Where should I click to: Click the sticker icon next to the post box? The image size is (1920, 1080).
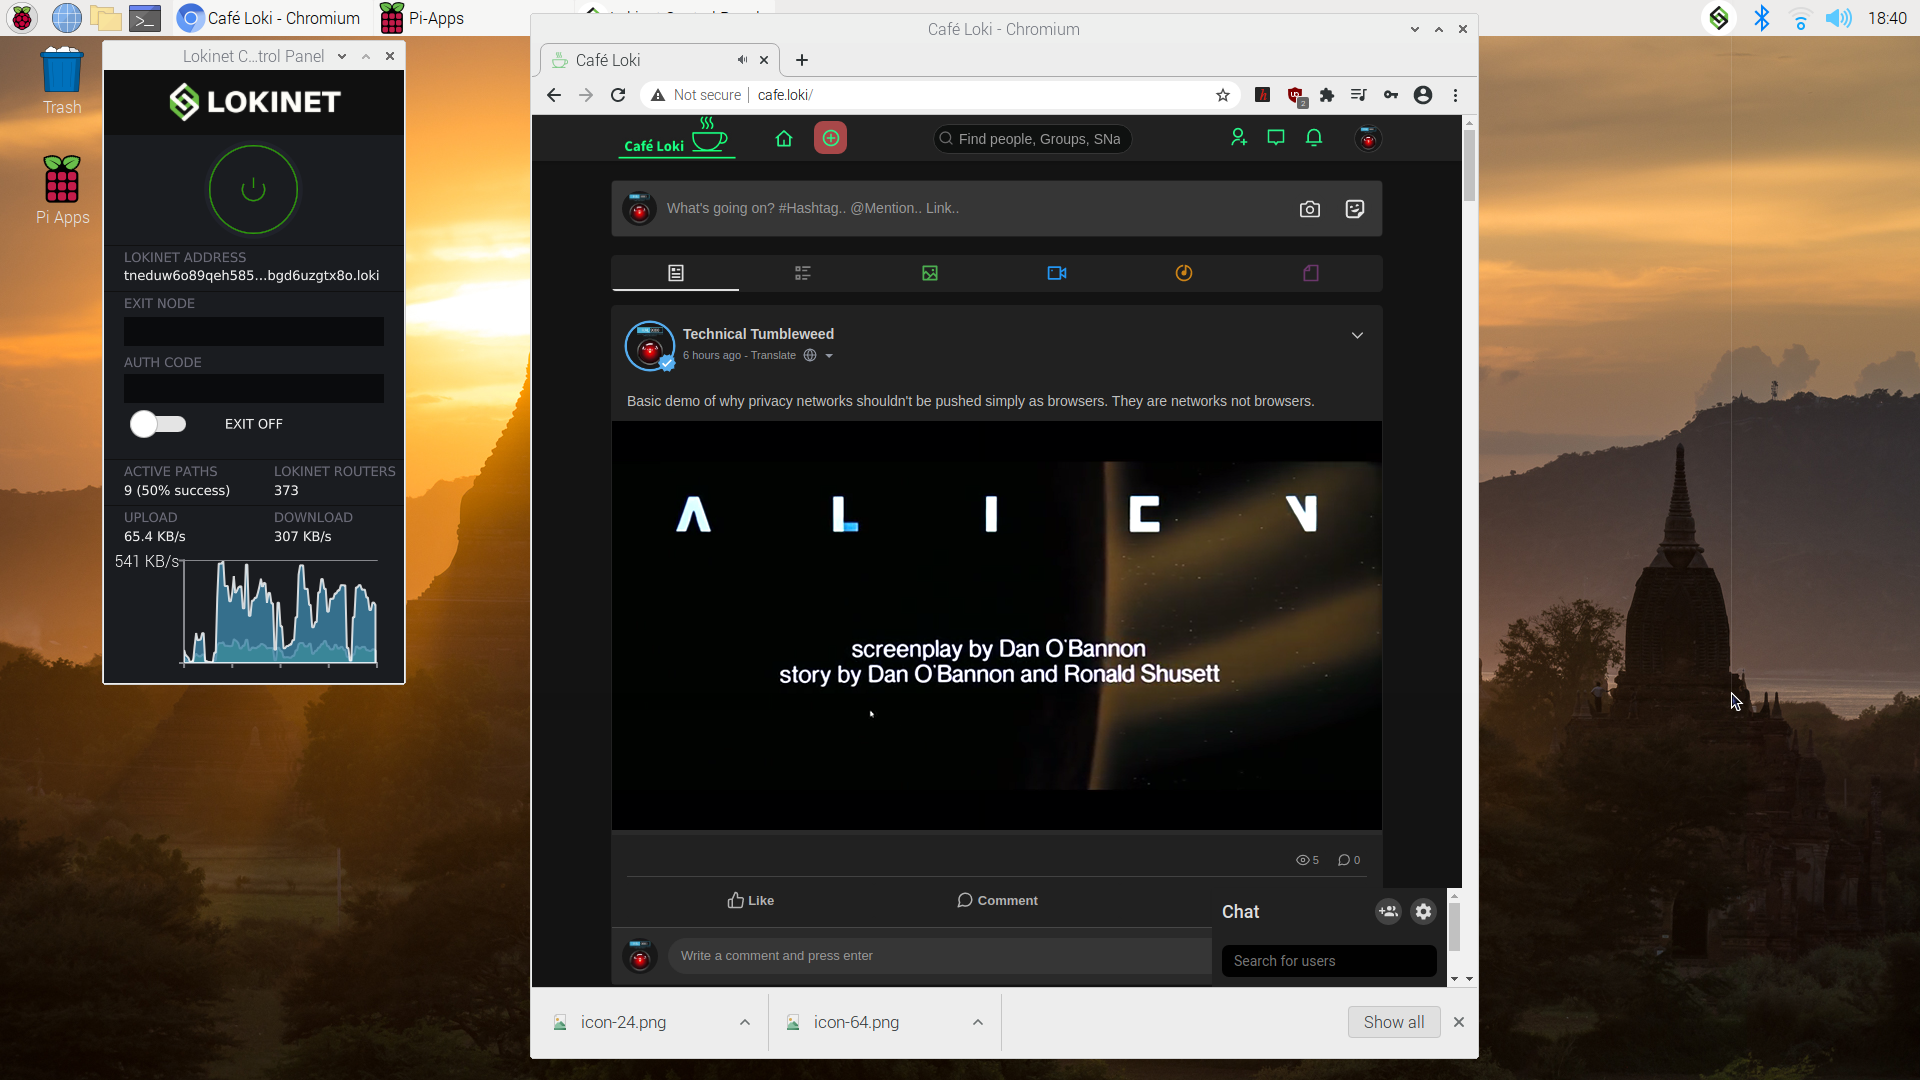pos(1355,209)
